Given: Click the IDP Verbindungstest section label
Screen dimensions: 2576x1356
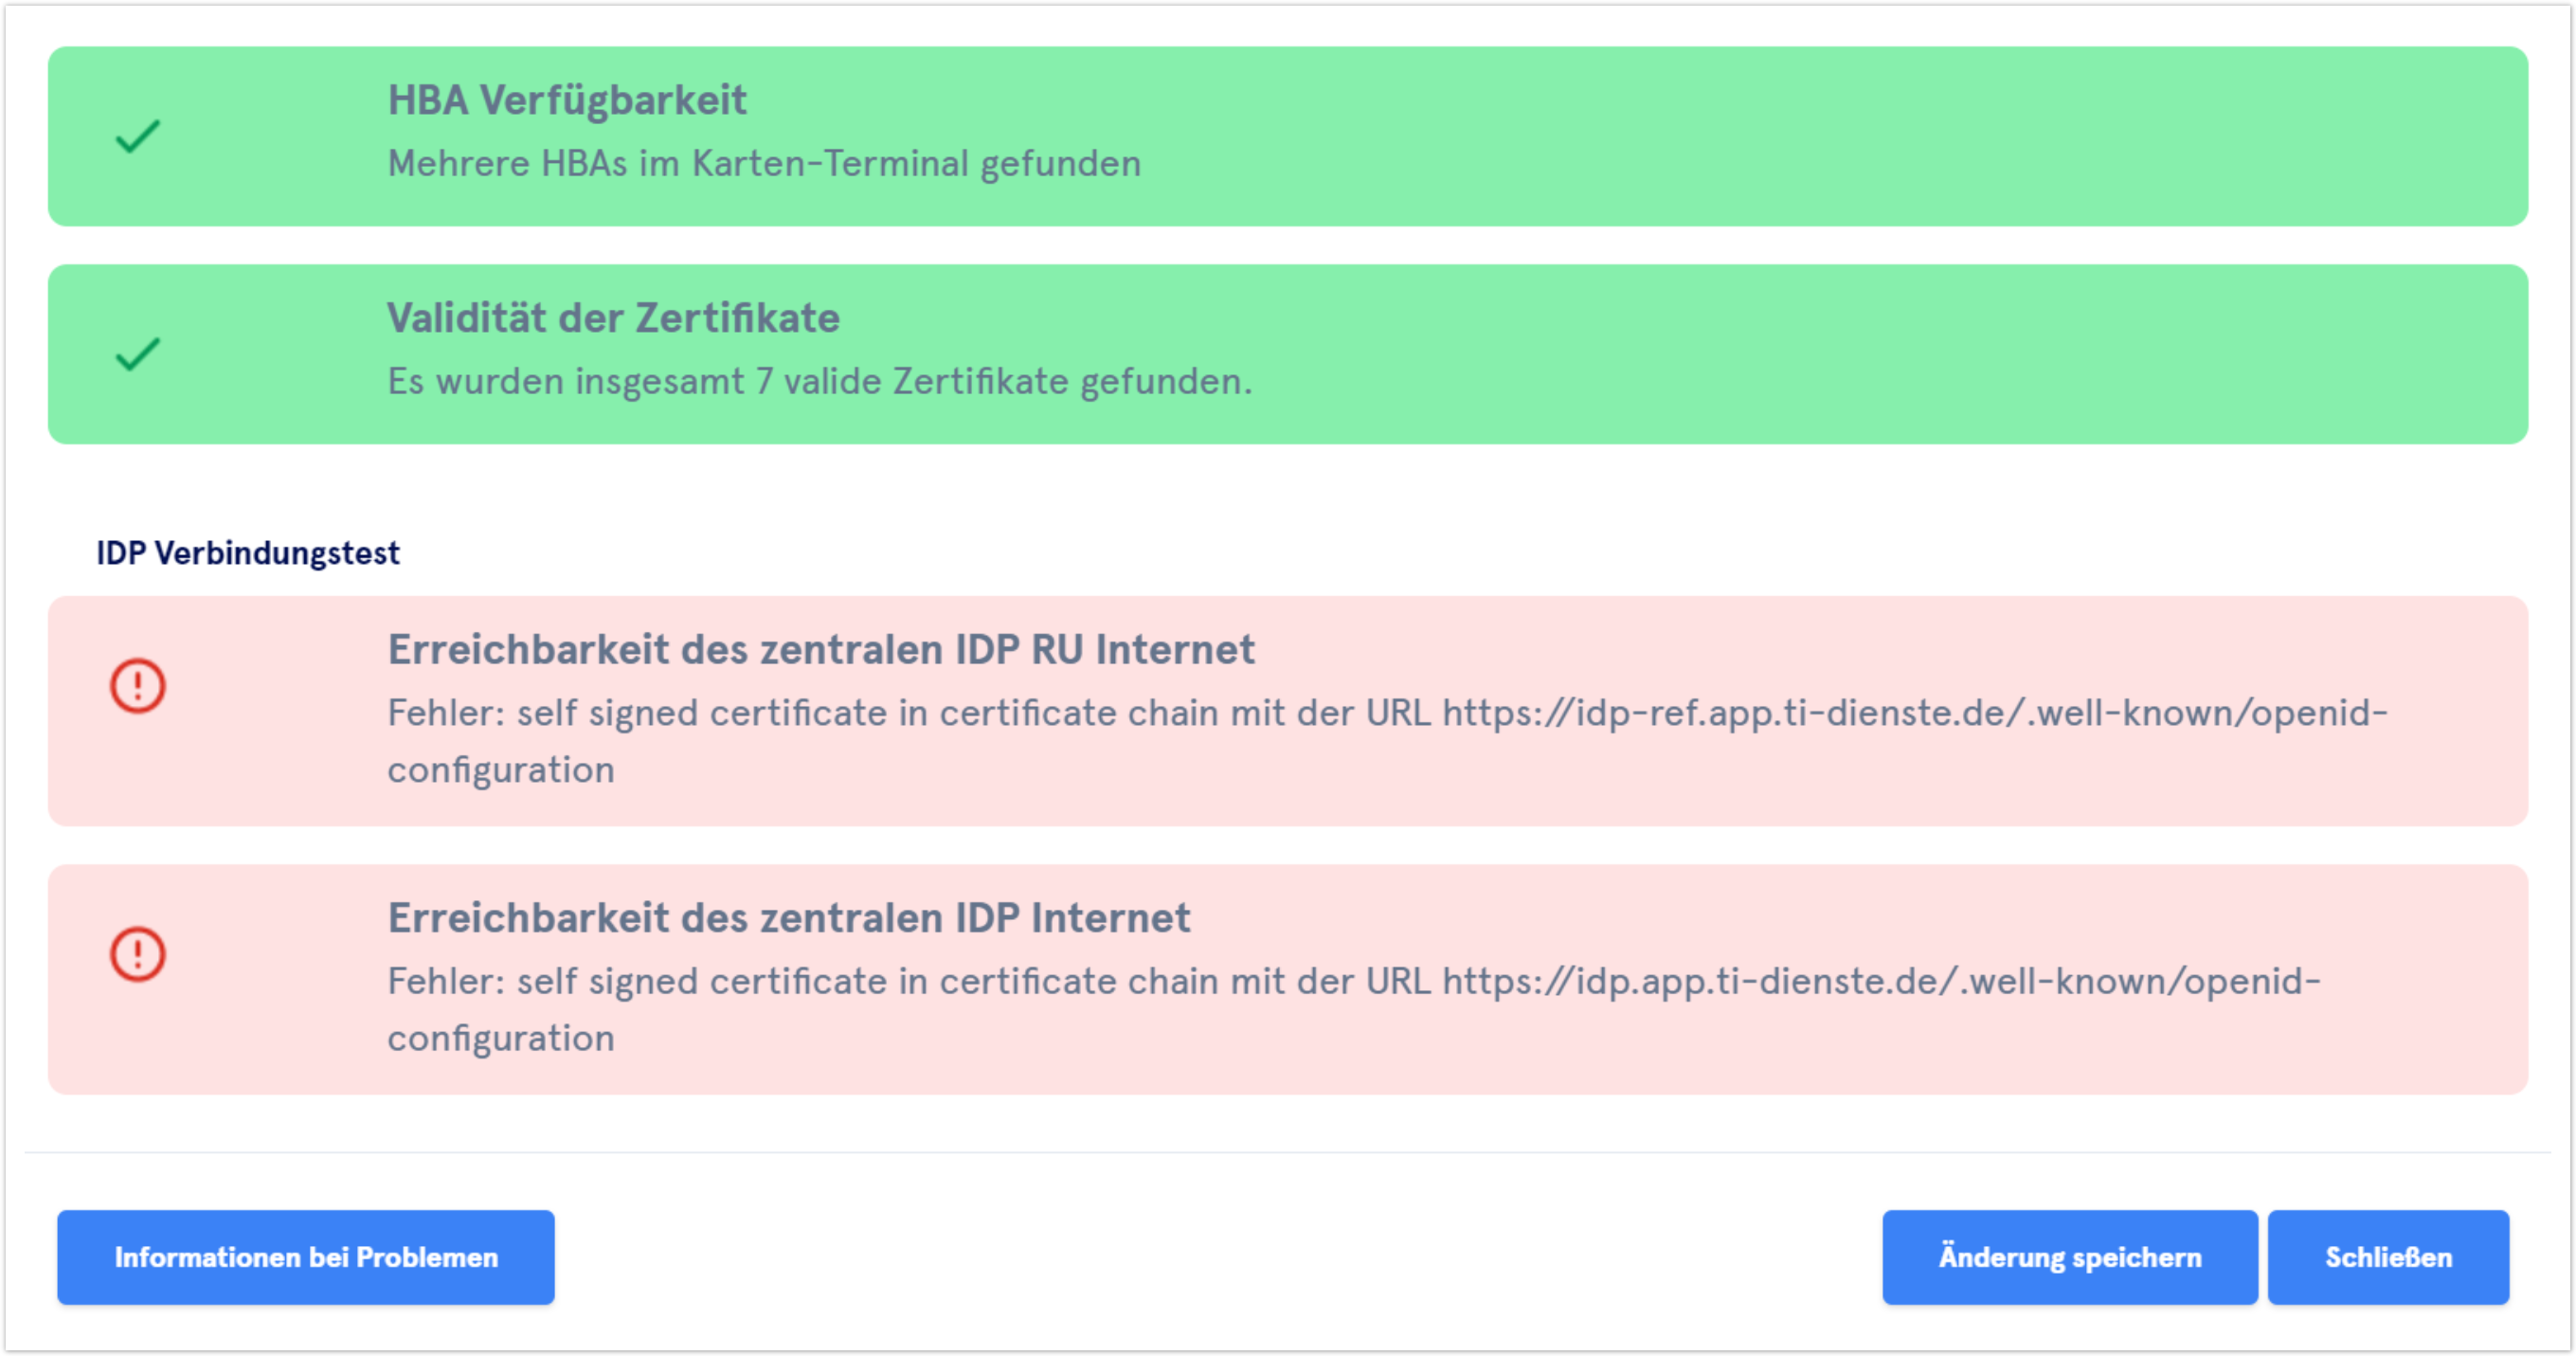Looking at the screenshot, I should [x=247, y=553].
